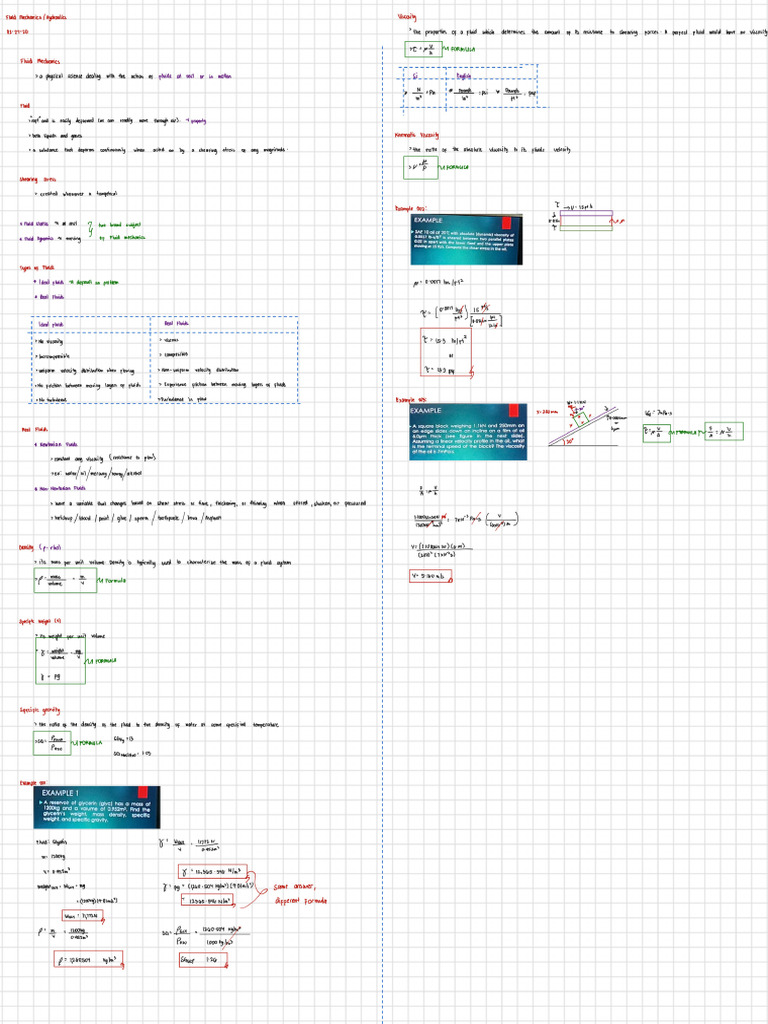This screenshot has height=1024, width=768.
Task: Click the "Fluid Mechanics / Hydraulics" page title
Action: (36, 18)
